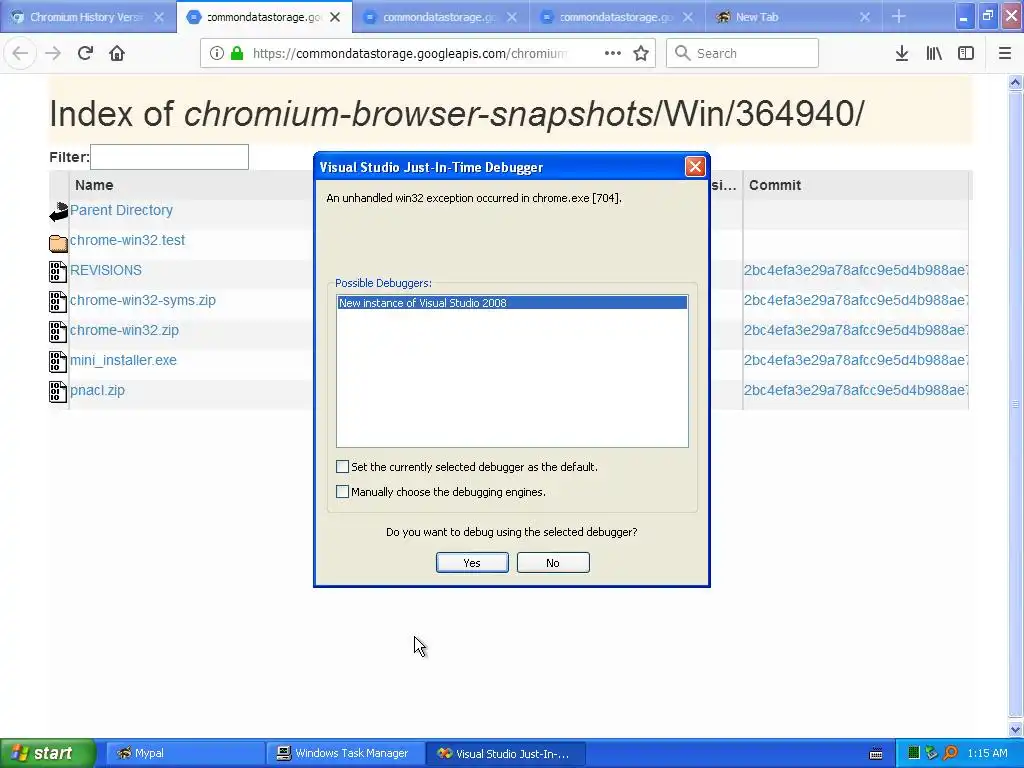Open commit hash link in pnacl.zip row

[x=856, y=391]
